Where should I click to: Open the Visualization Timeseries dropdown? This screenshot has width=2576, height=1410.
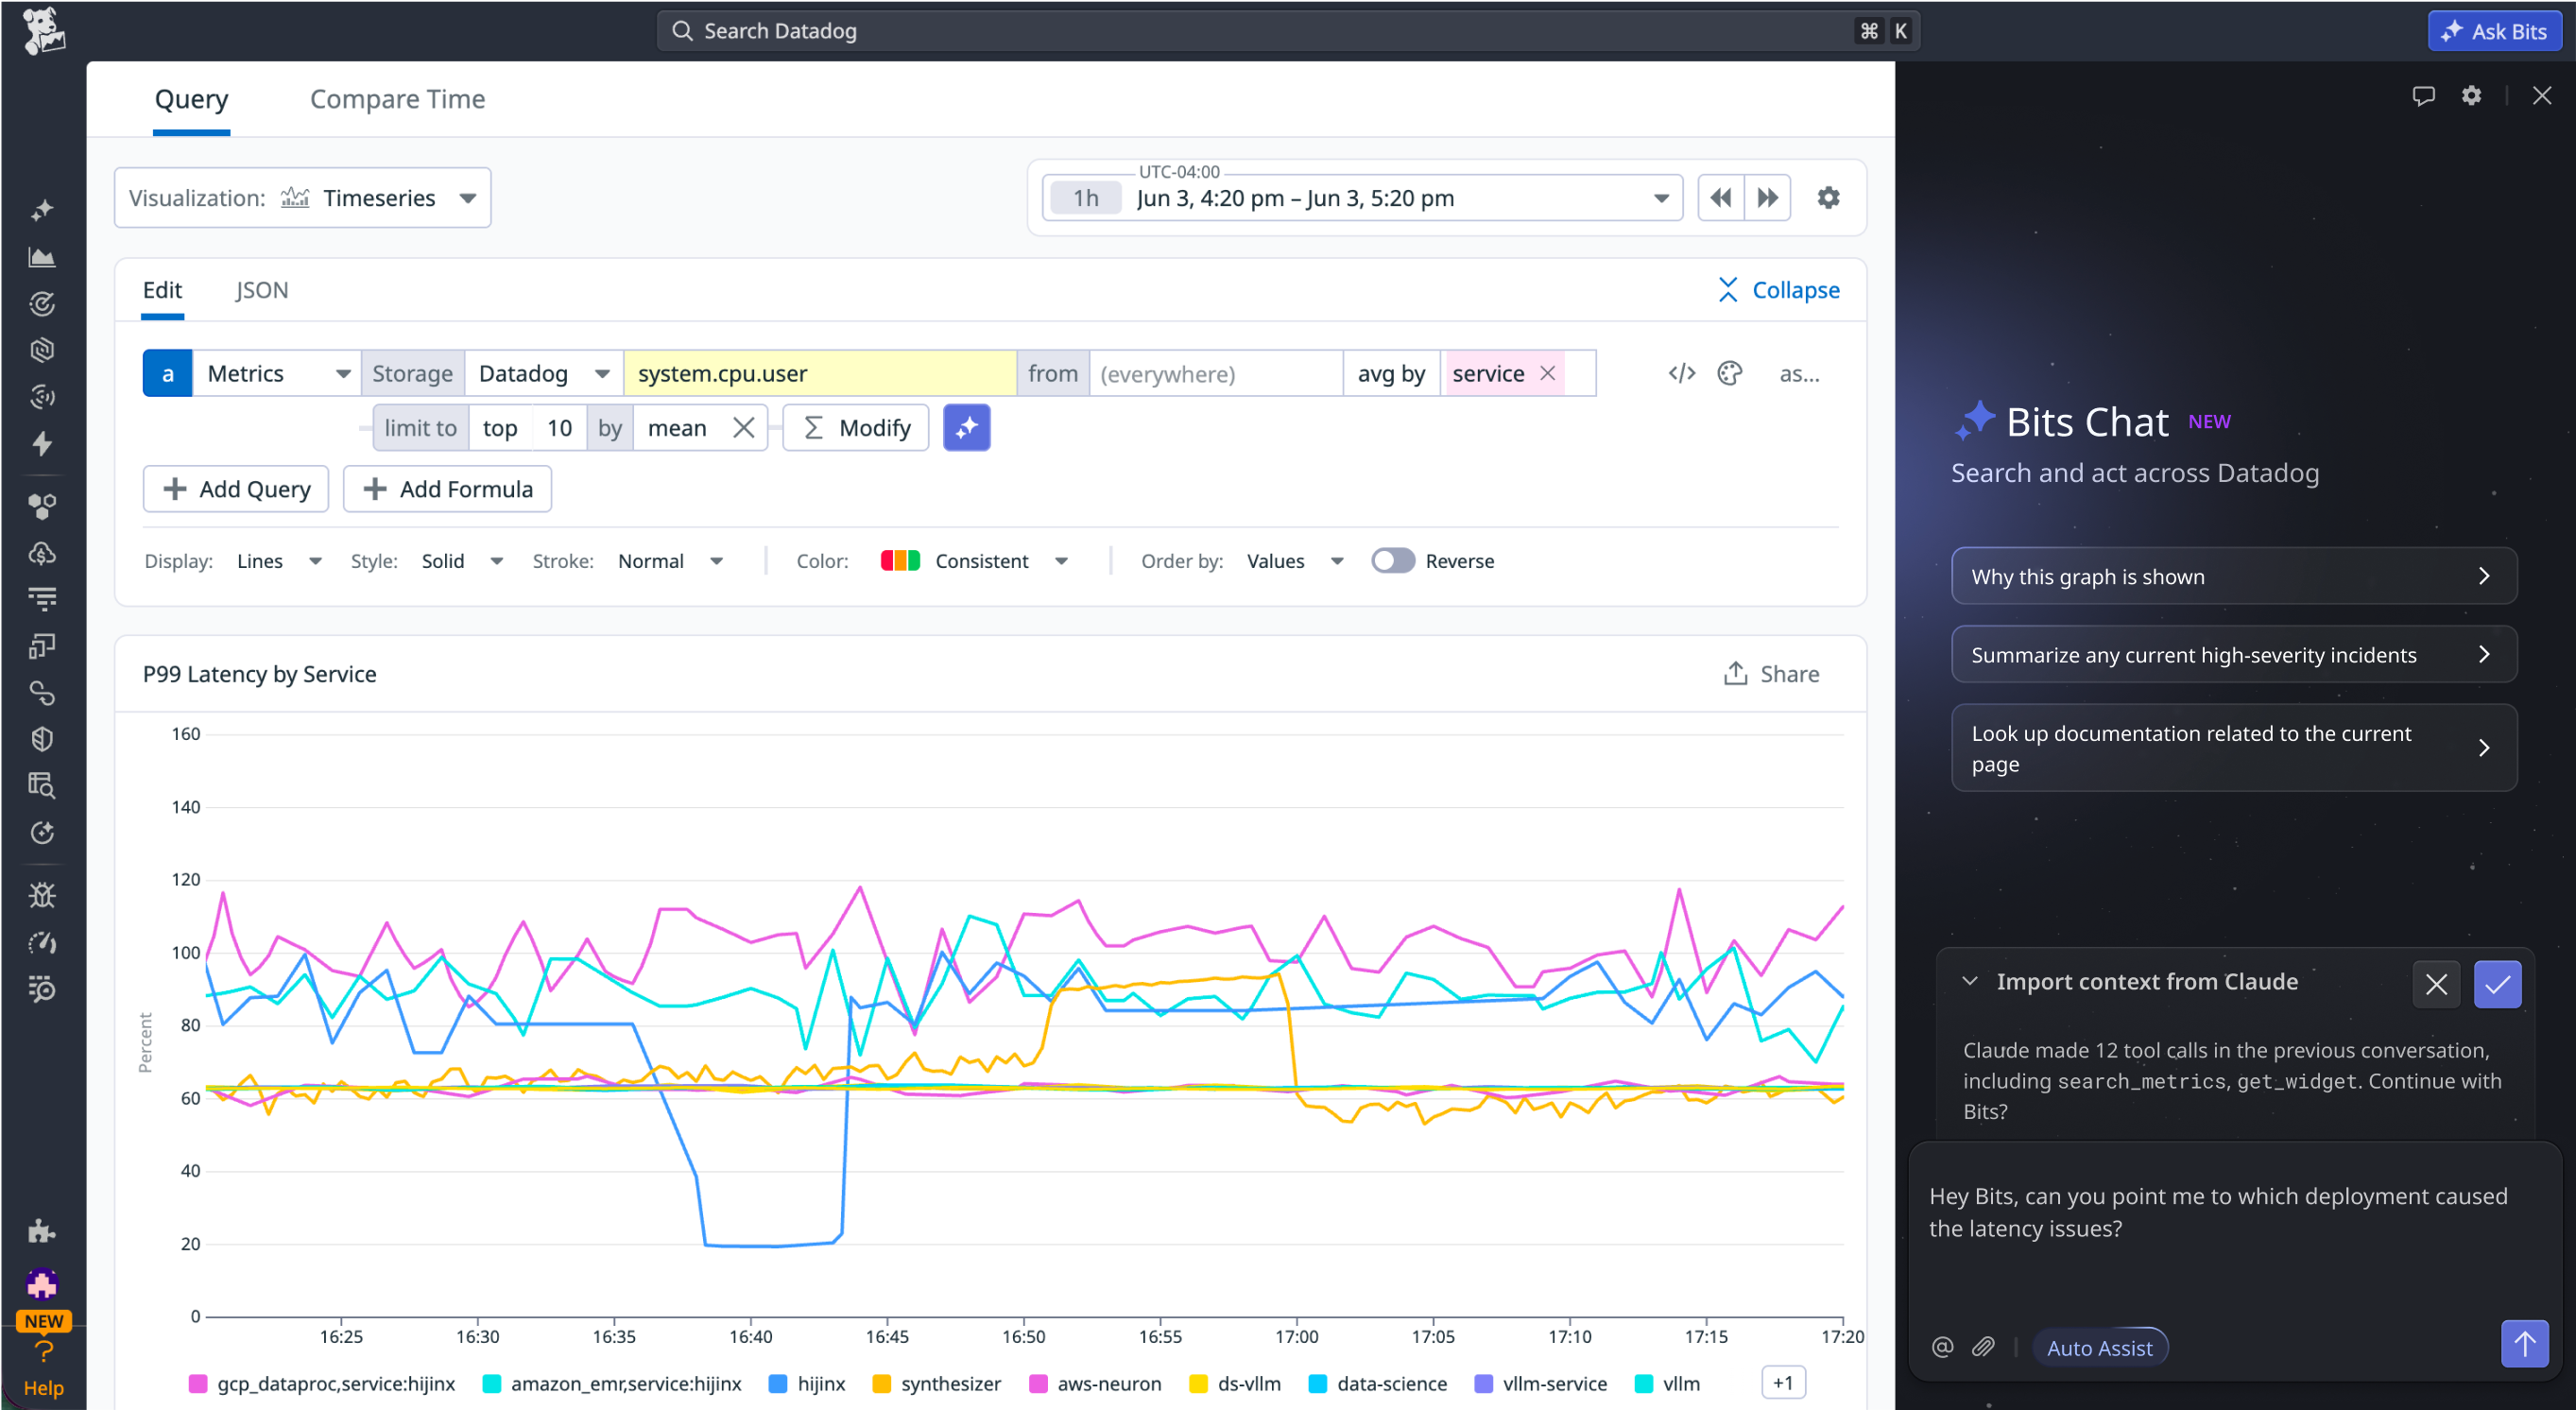[303, 198]
